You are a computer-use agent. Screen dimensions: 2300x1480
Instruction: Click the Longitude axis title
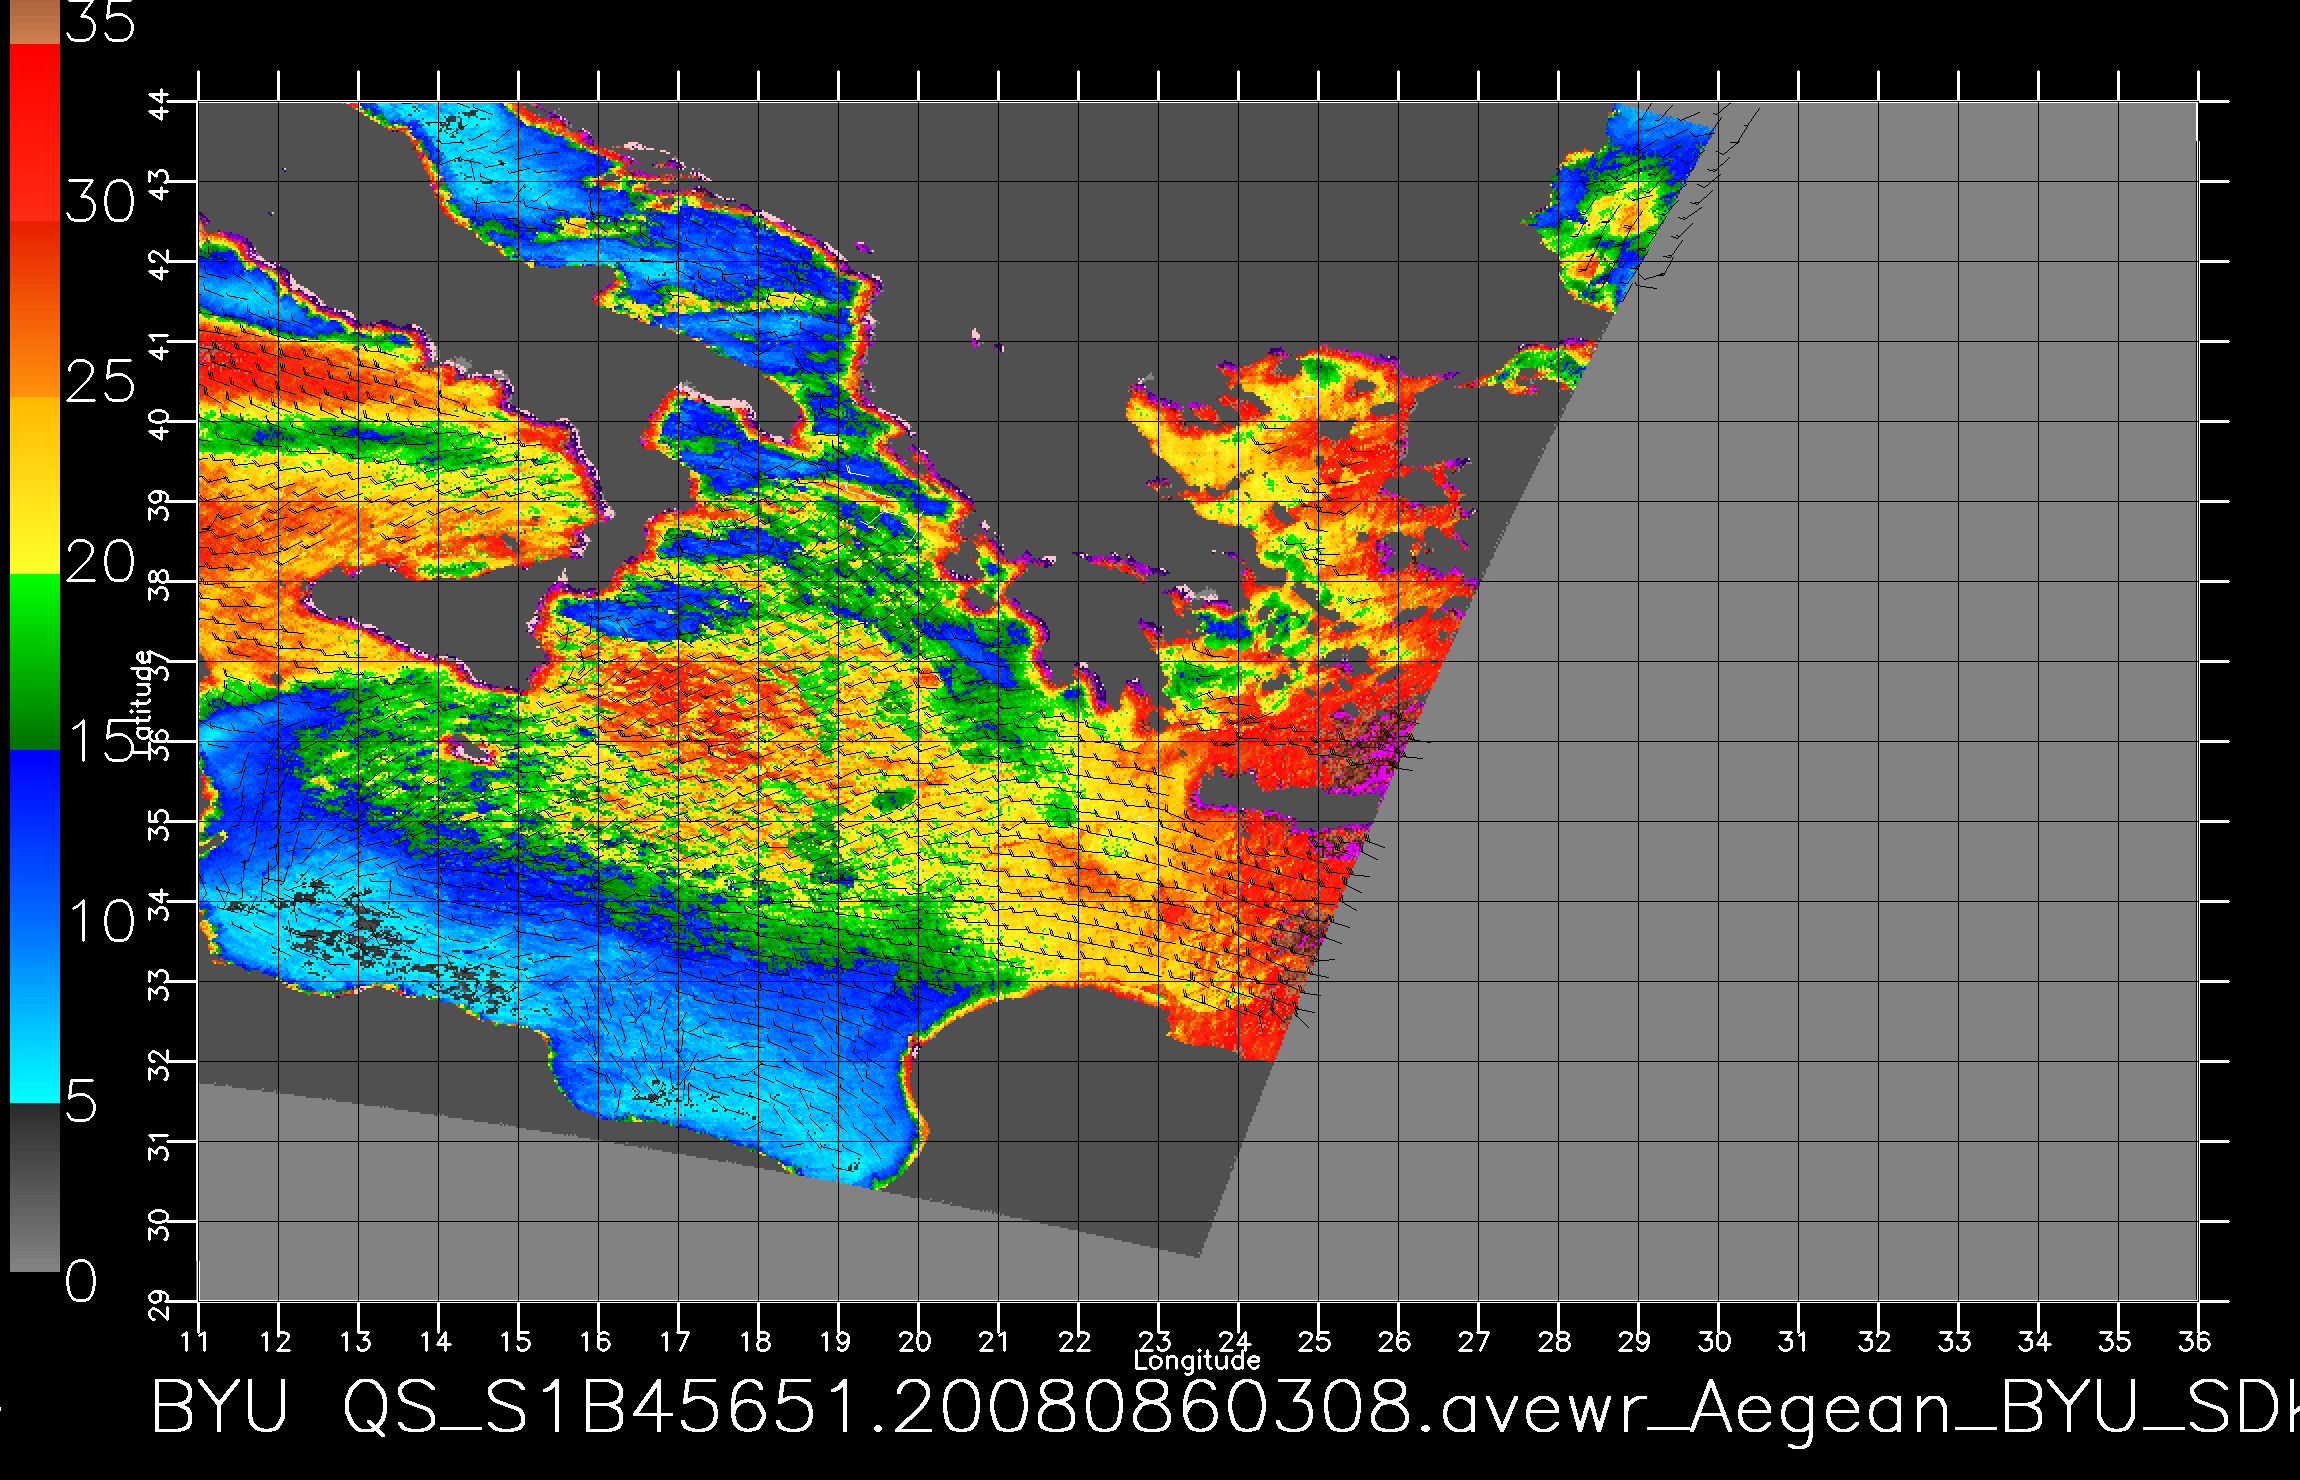tap(1197, 1360)
